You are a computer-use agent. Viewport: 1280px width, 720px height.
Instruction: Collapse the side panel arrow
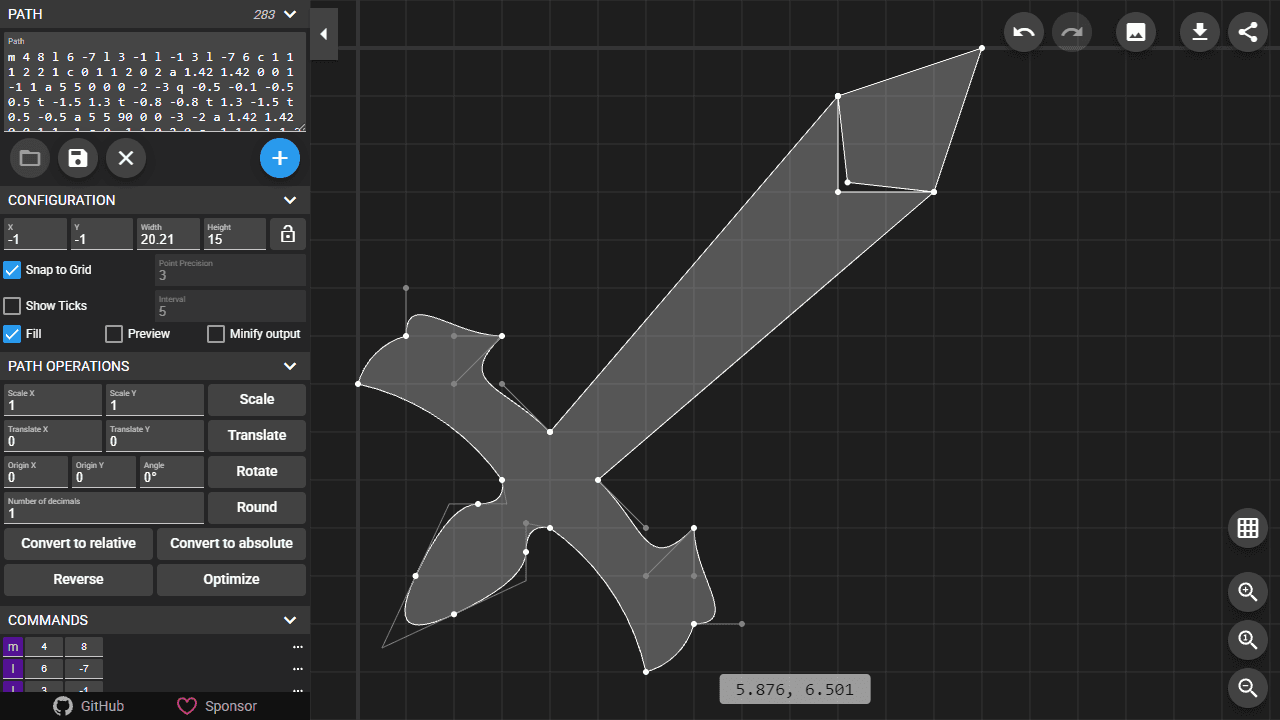click(324, 34)
